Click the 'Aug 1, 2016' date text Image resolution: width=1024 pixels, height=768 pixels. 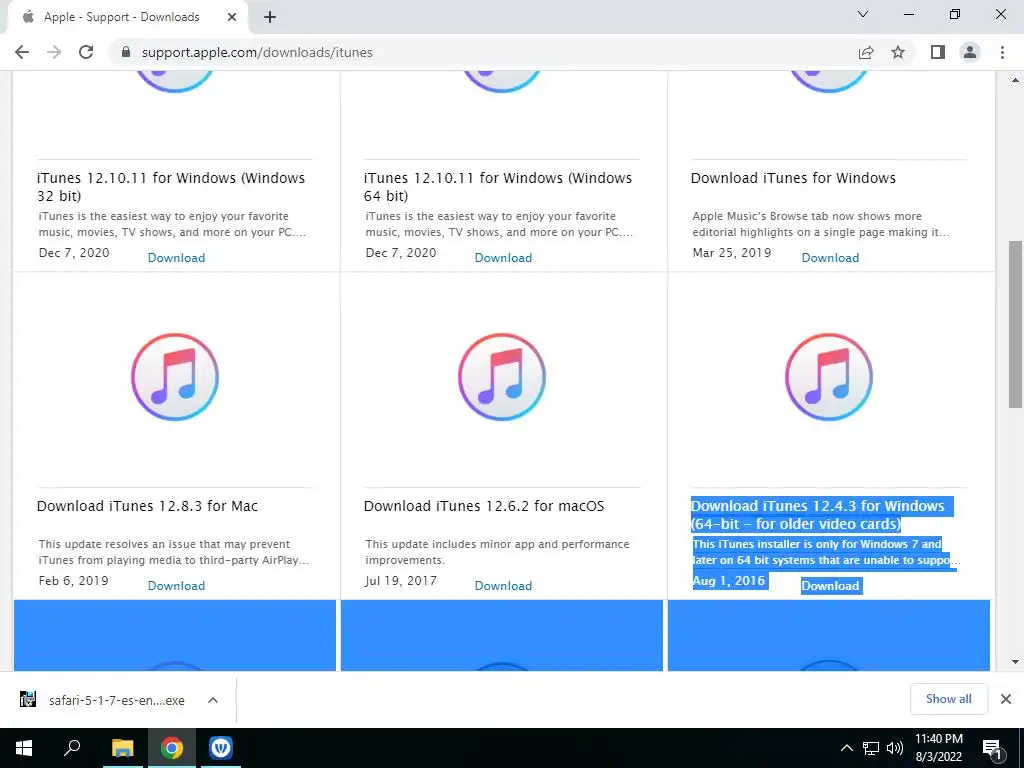click(729, 581)
